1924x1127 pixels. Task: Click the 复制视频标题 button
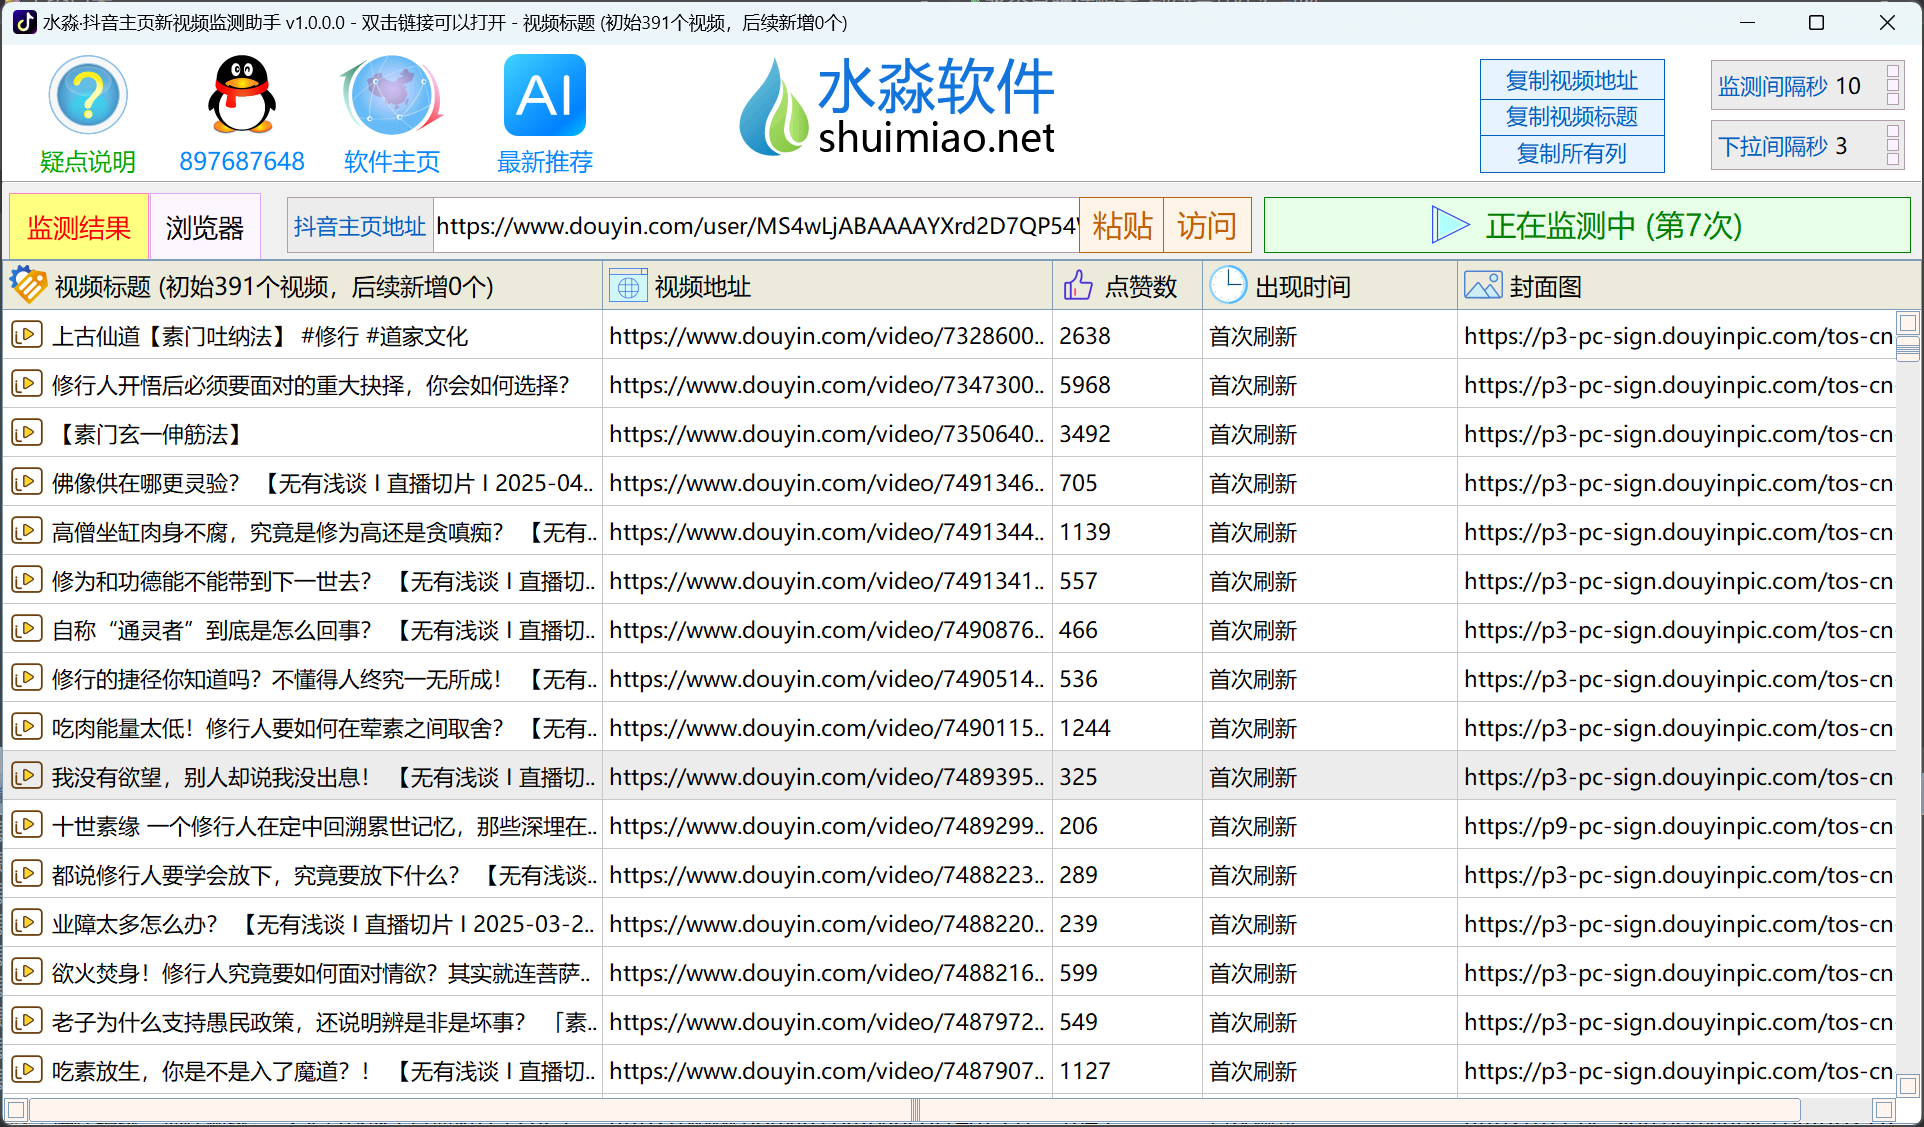click(1572, 117)
